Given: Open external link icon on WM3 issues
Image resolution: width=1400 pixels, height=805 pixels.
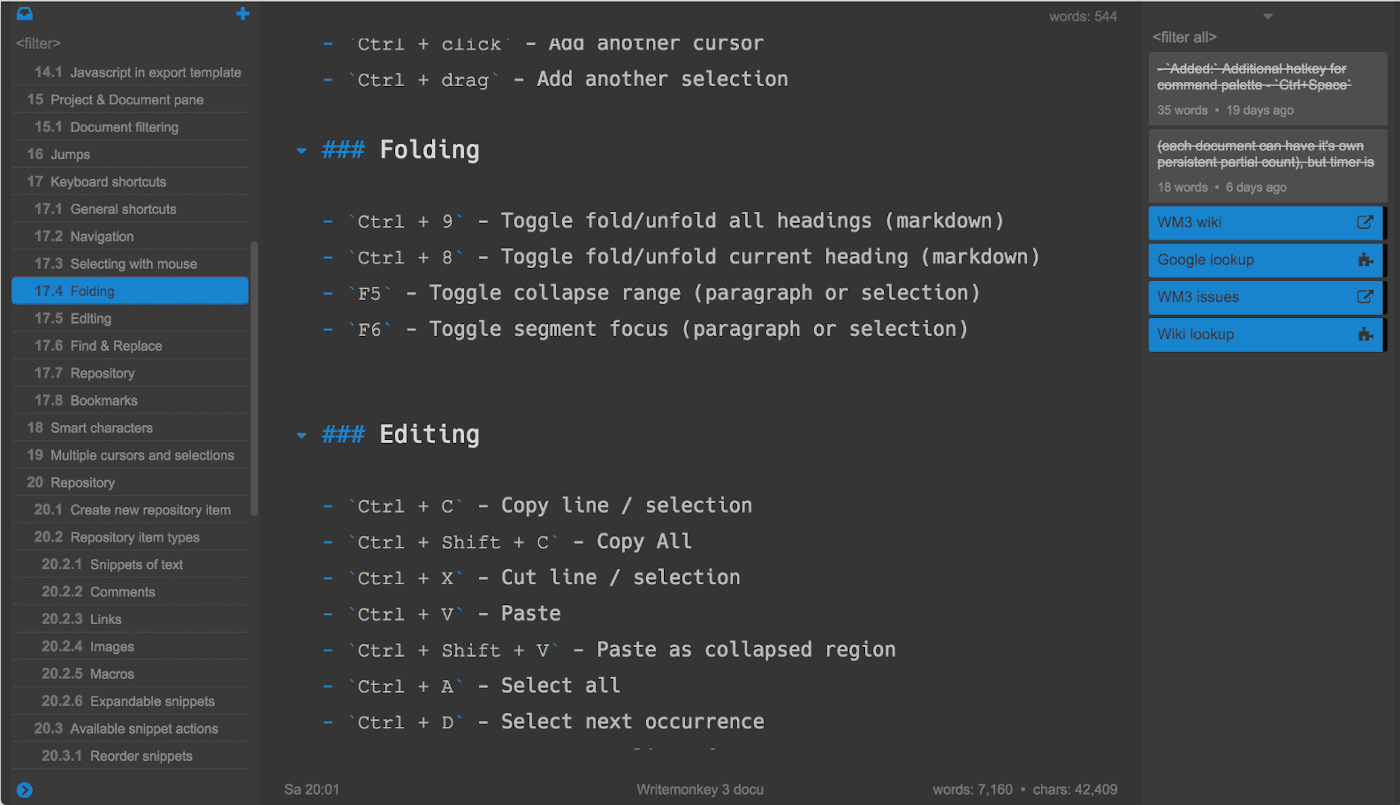Looking at the screenshot, I should tap(1365, 297).
